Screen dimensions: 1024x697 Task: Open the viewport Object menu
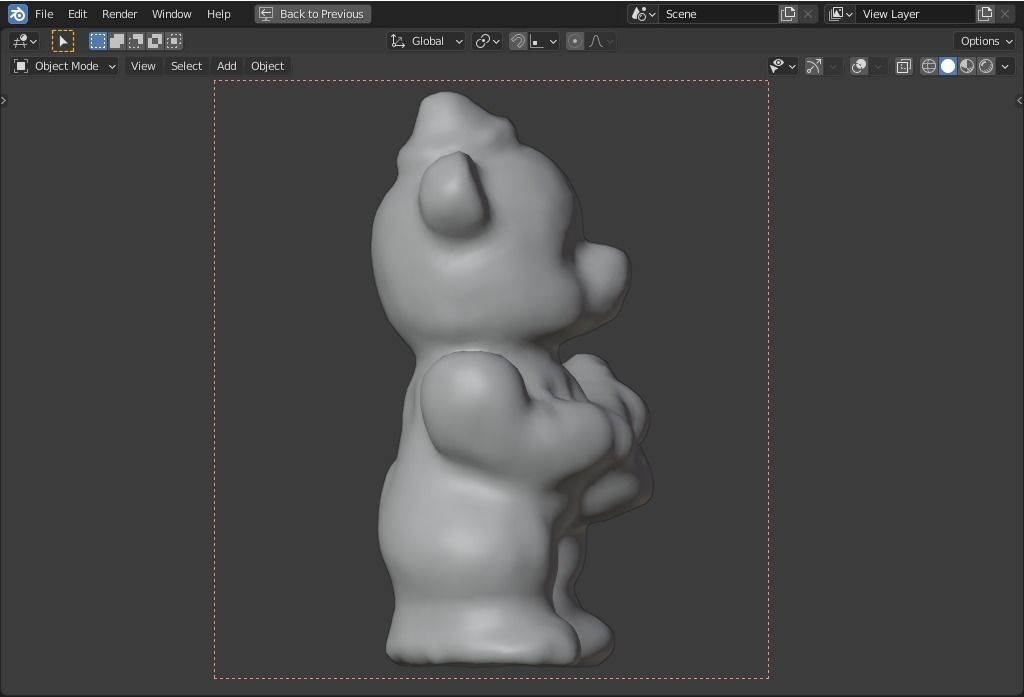pos(267,66)
